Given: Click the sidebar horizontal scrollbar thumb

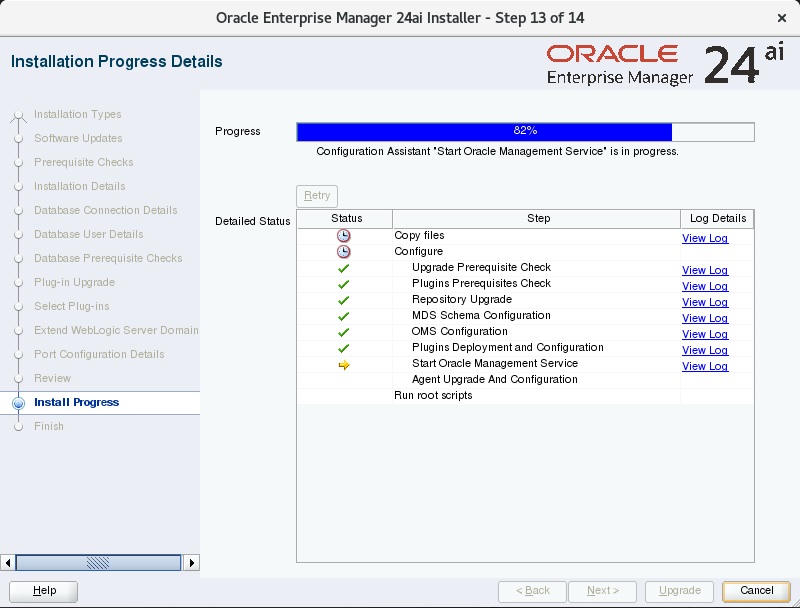Looking at the screenshot, I should tap(98, 563).
